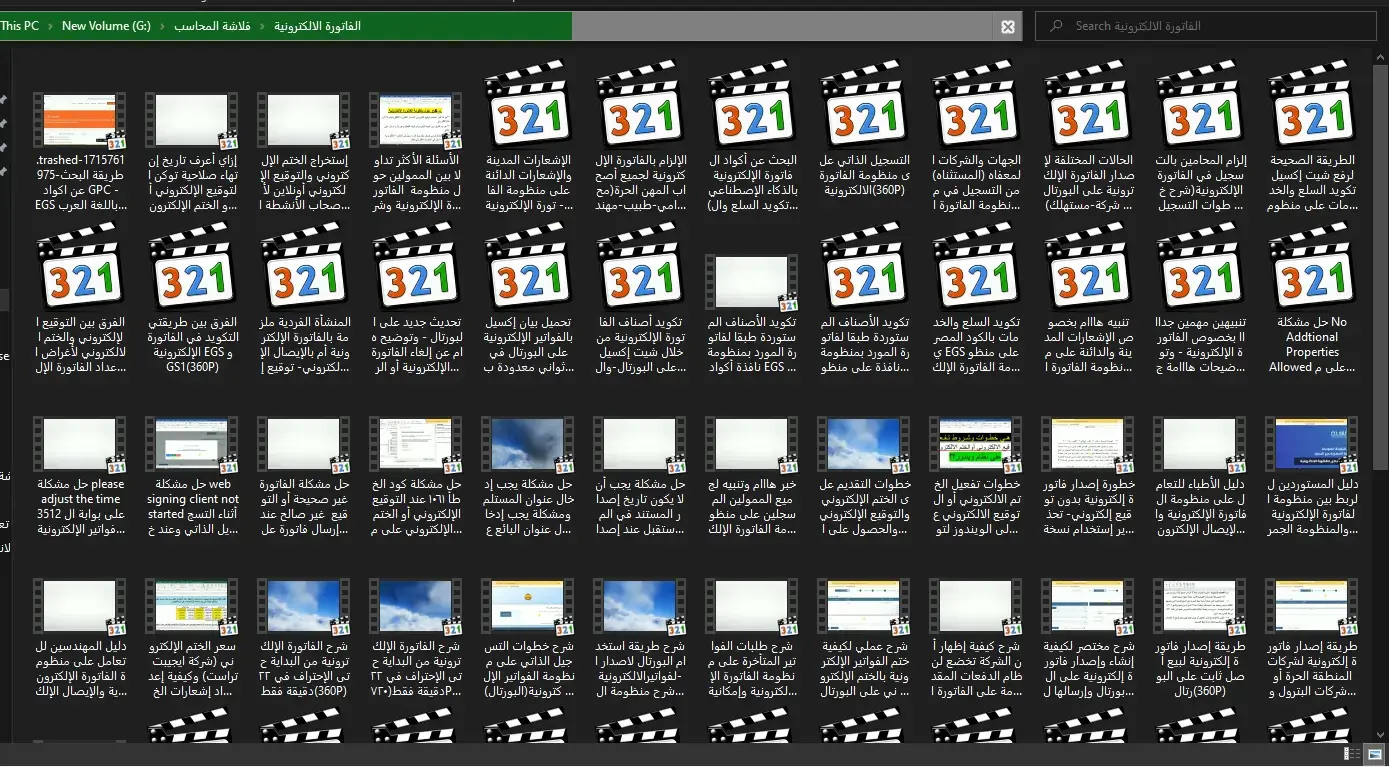Navigate to New Volume (G:) breadcrumb
This screenshot has width=1389, height=767.
(106, 26)
